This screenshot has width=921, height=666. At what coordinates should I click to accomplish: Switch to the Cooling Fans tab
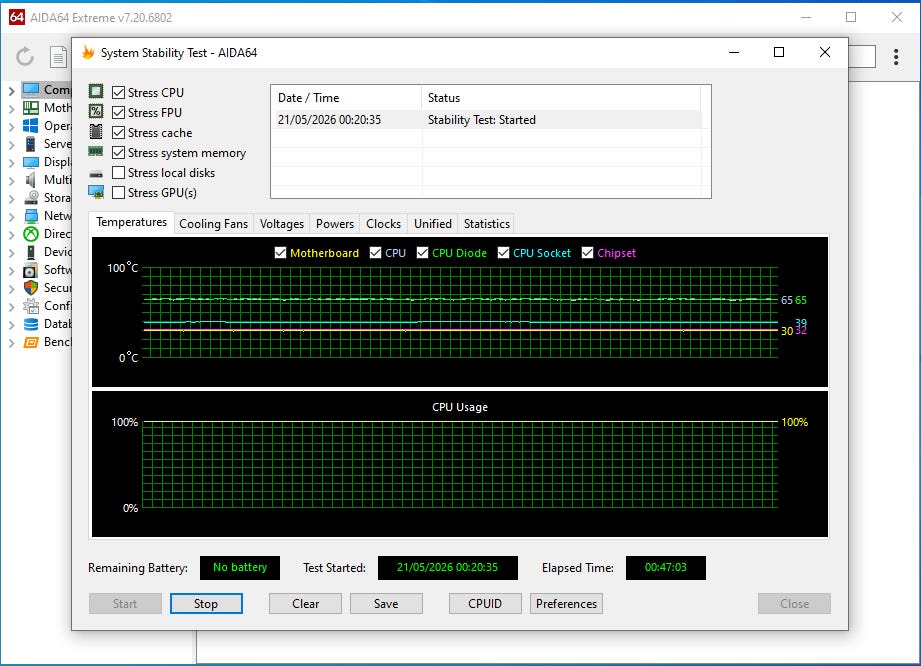[213, 224]
